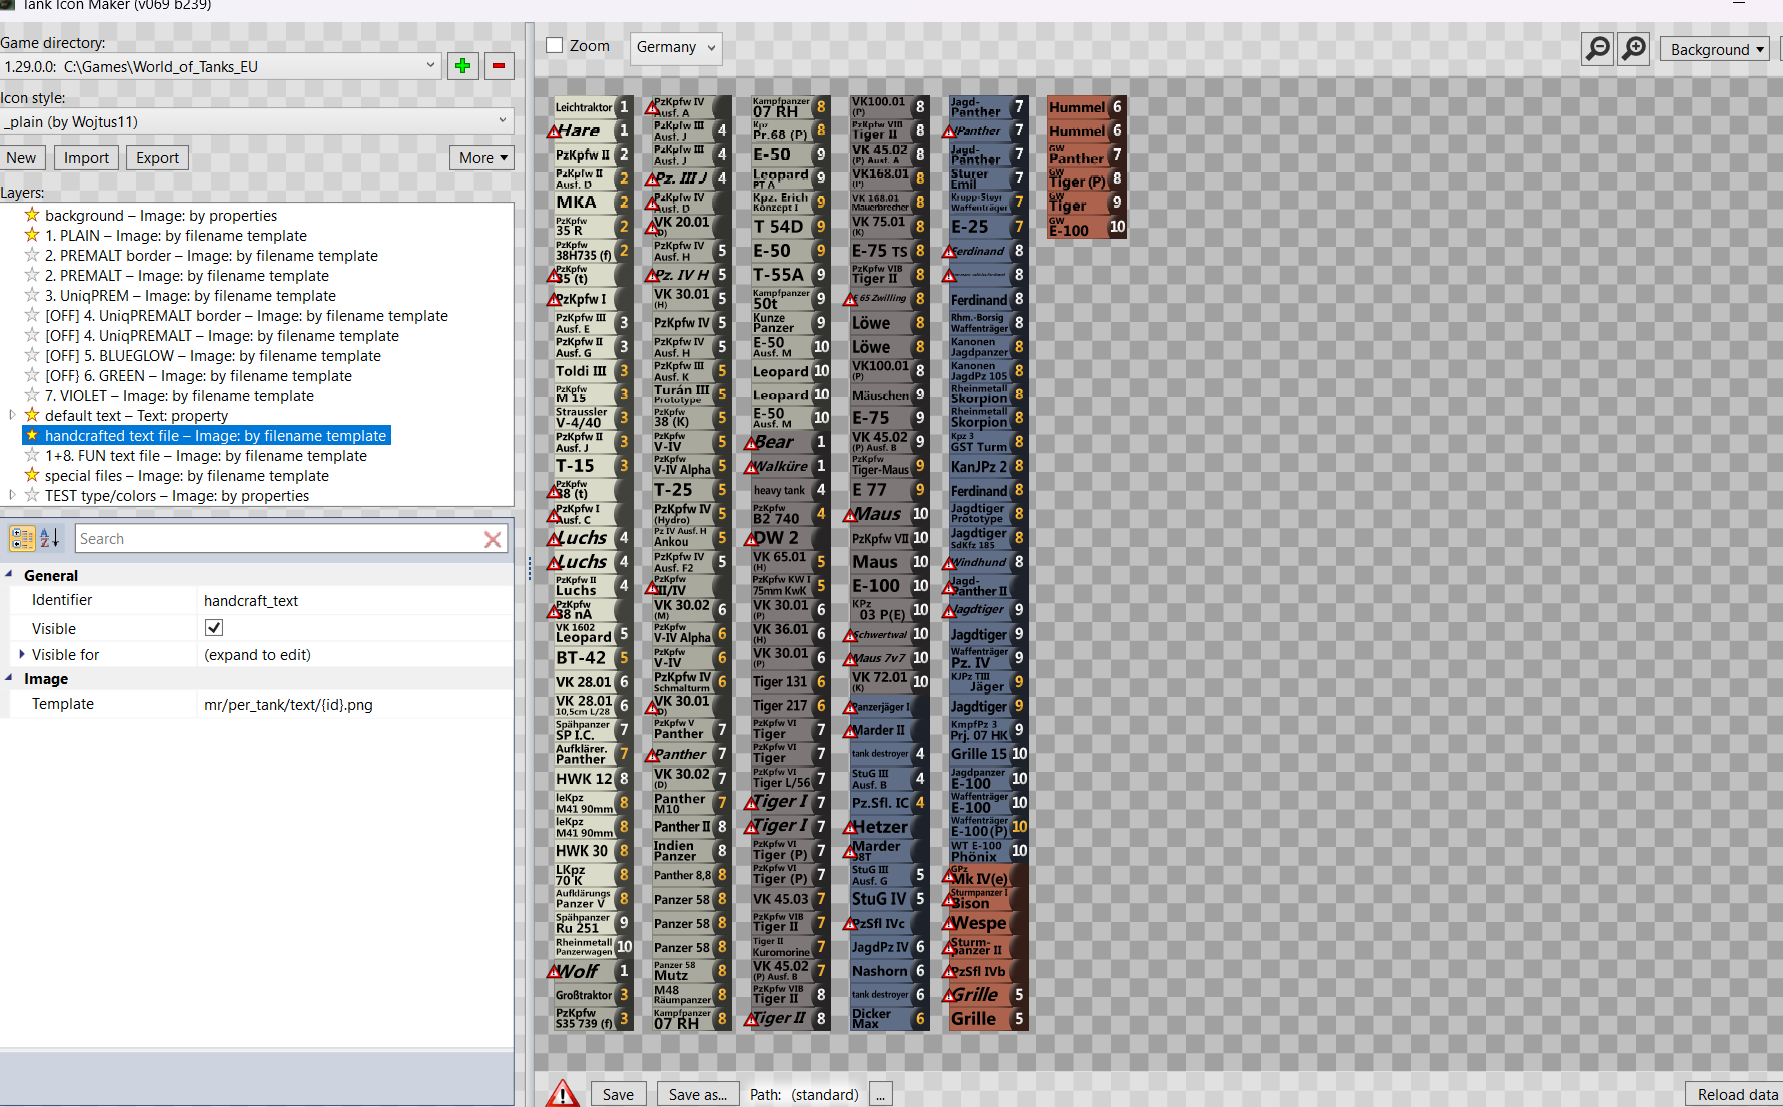1783x1107 pixels.
Task: Select [OFF] 5. BLUEGLOW layer
Action: click(212, 355)
